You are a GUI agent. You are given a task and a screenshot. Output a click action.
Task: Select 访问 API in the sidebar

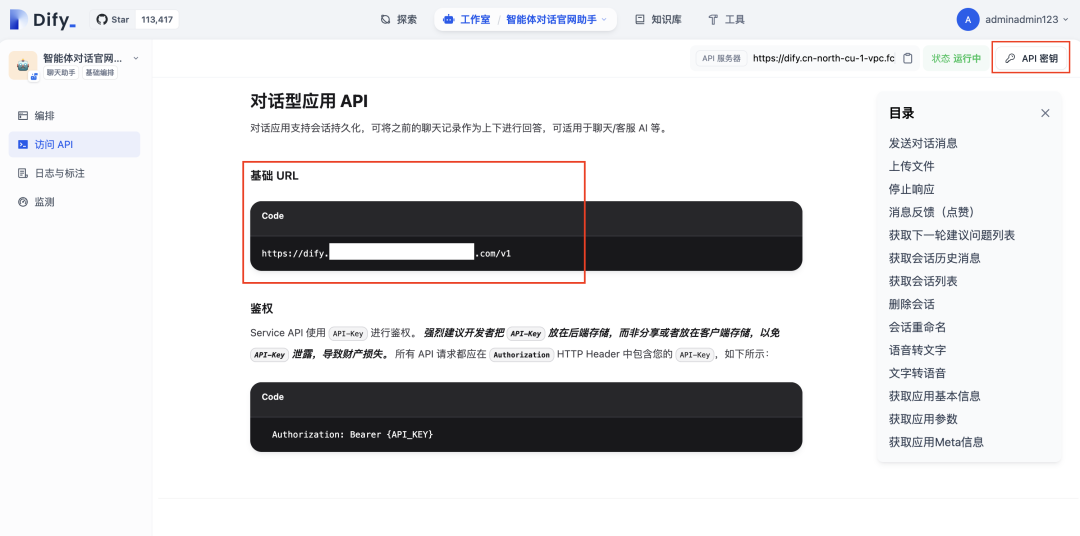click(74, 145)
